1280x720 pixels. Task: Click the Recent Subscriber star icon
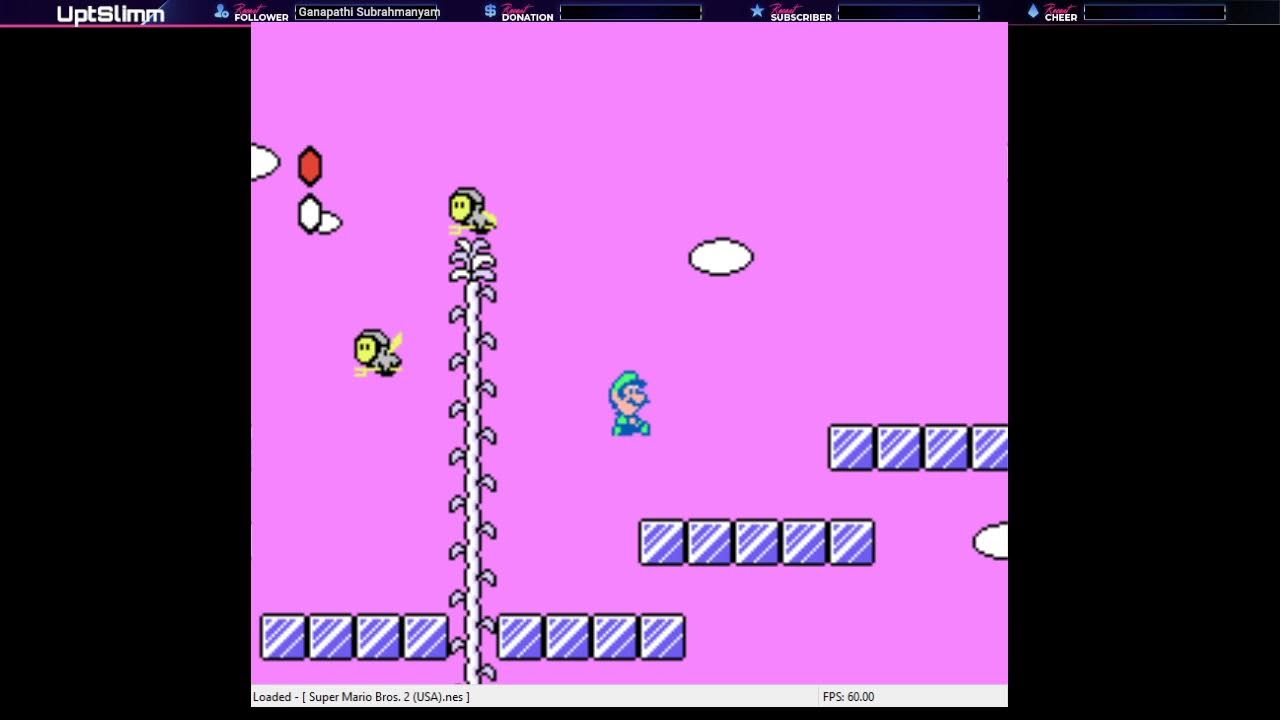click(757, 11)
